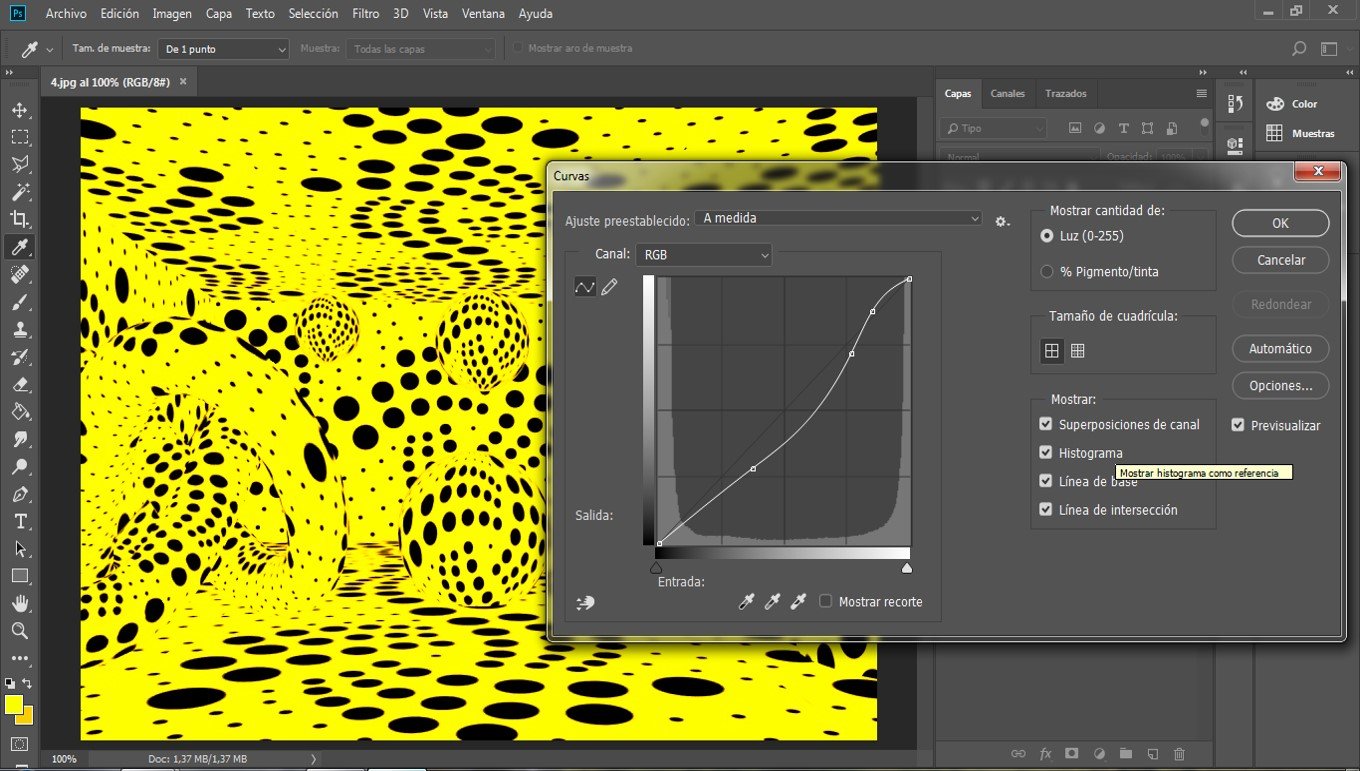
Task: Open the preset options gear menu
Action: (x=1002, y=221)
